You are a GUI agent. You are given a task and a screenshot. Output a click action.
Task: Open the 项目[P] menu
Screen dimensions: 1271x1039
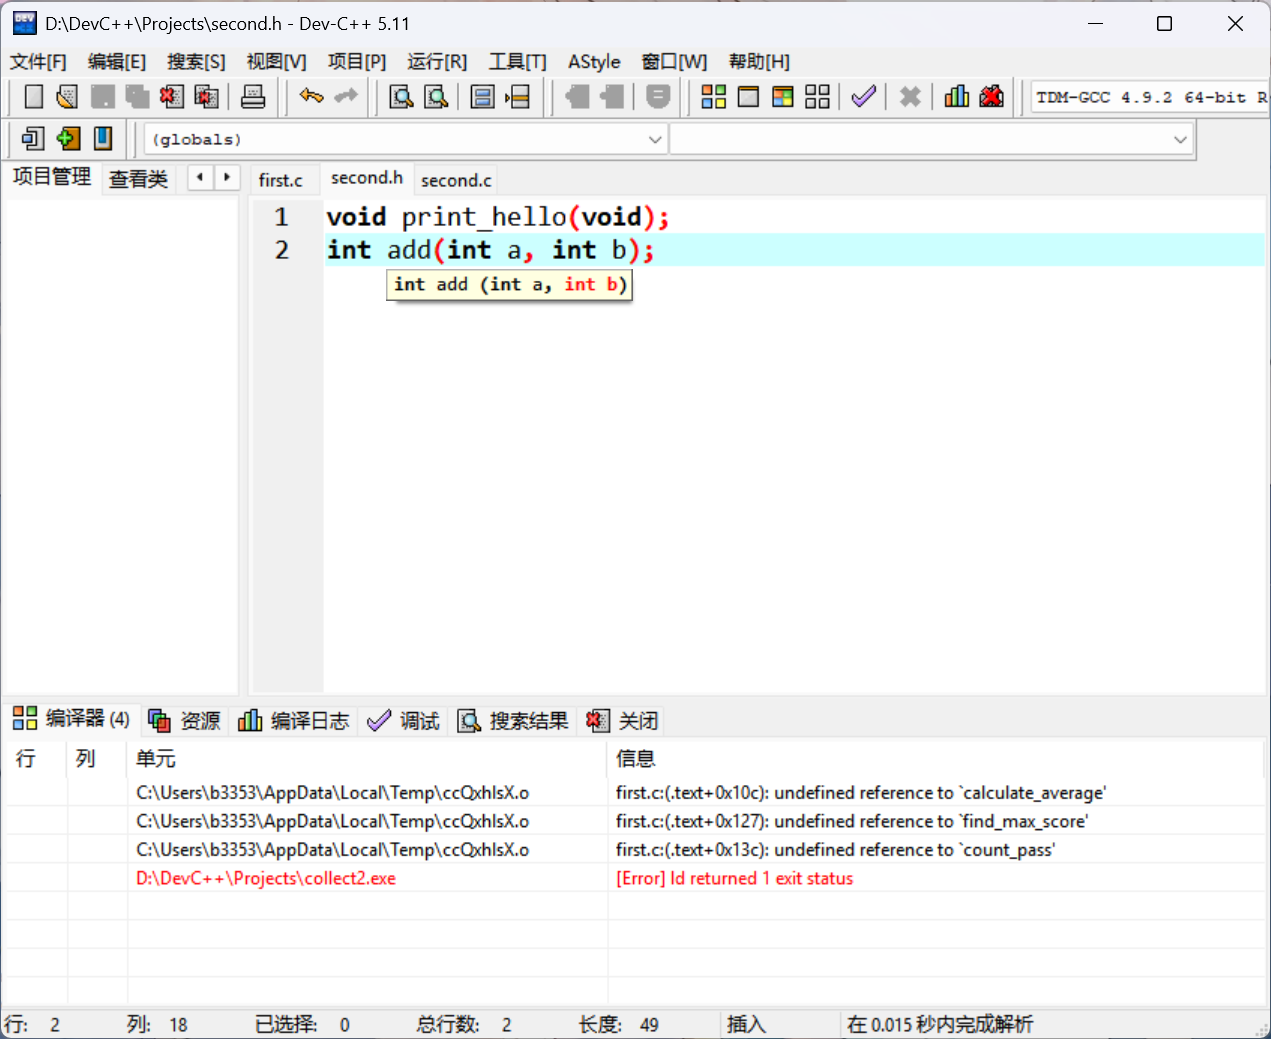[x=357, y=62]
